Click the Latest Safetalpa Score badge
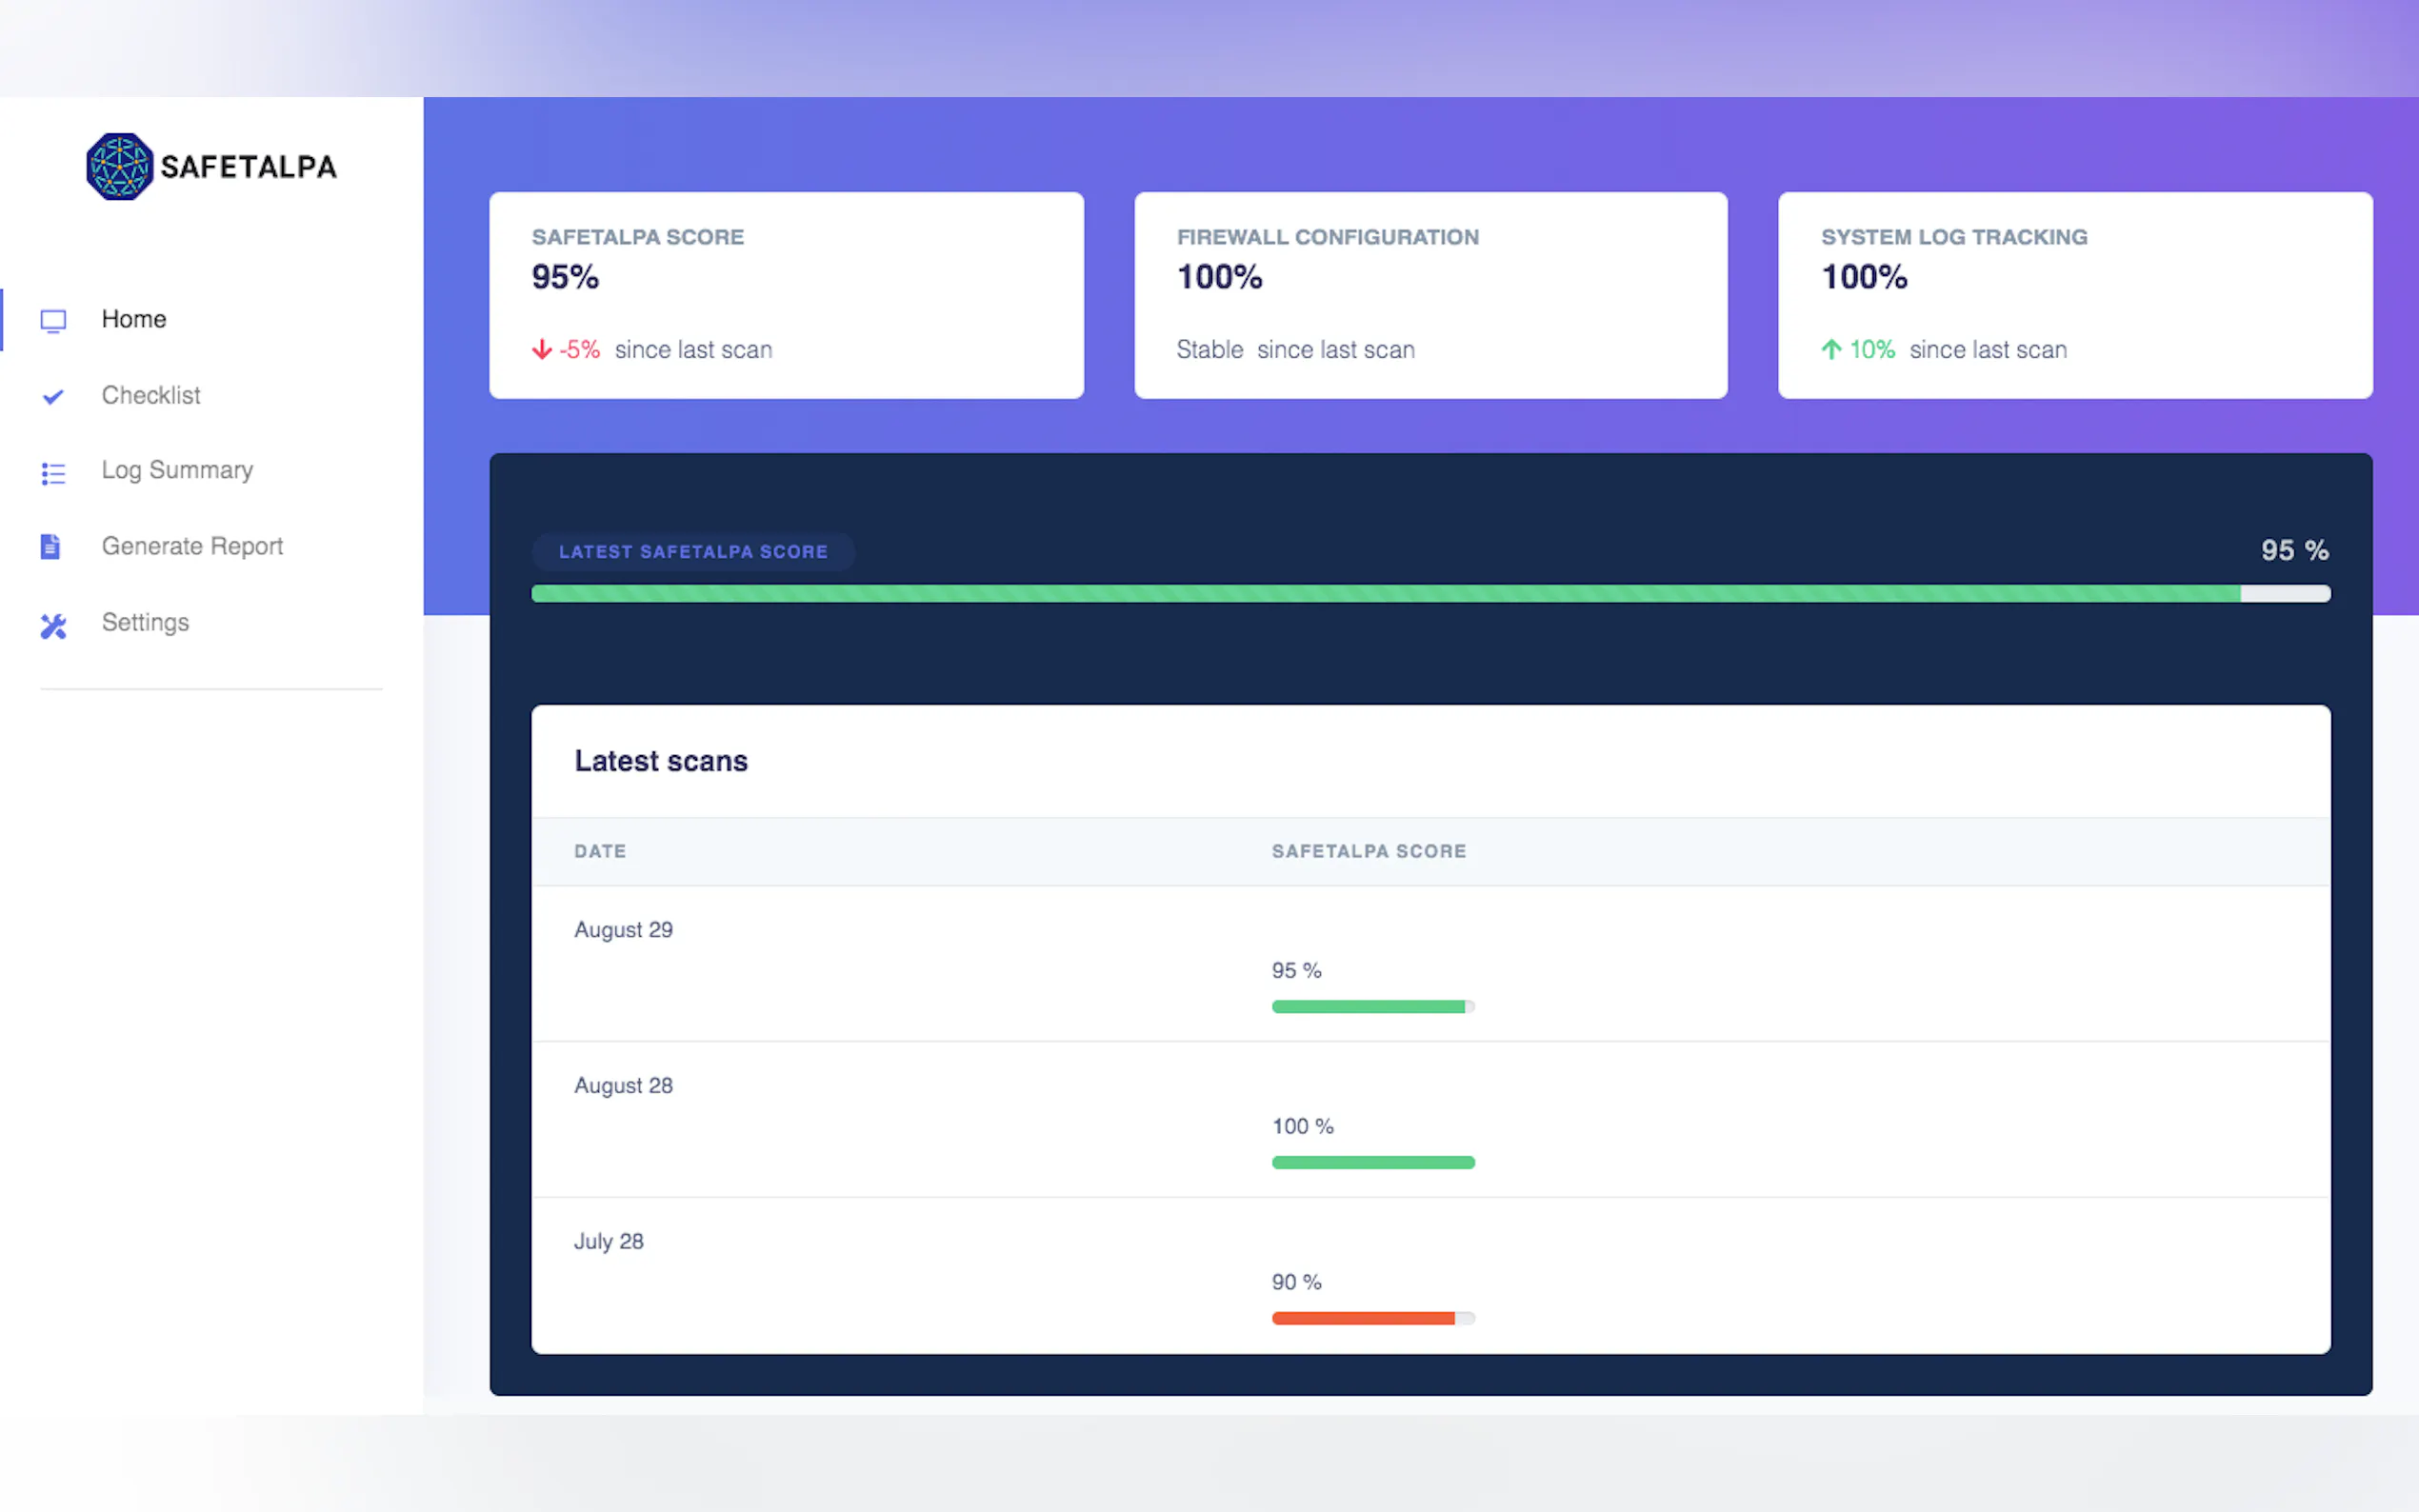The width and height of the screenshot is (2419, 1512). click(693, 552)
